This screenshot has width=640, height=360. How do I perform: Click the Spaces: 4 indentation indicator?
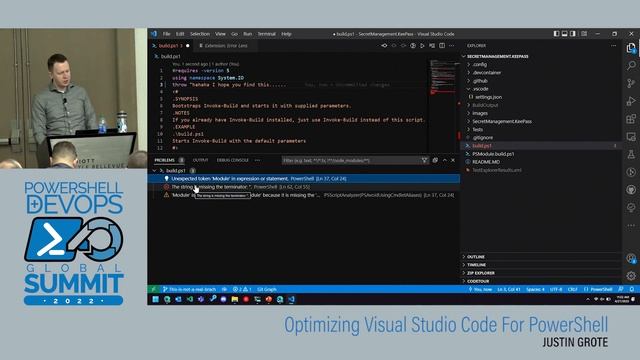pyautogui.click(x=535, y=289)
